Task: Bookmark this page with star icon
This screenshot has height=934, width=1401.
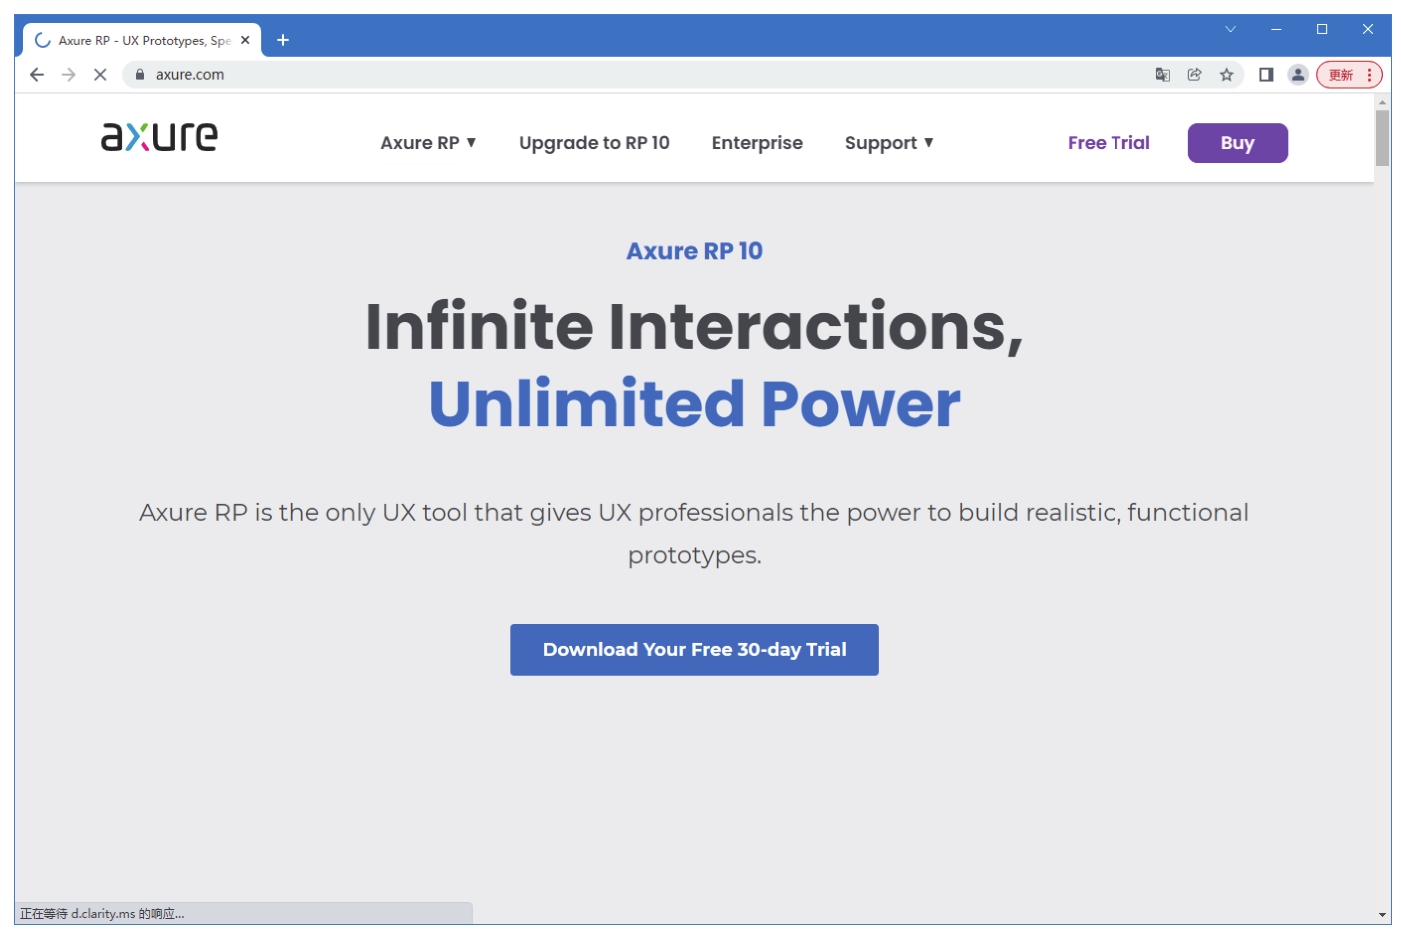Action: [x=1226, y=75]
